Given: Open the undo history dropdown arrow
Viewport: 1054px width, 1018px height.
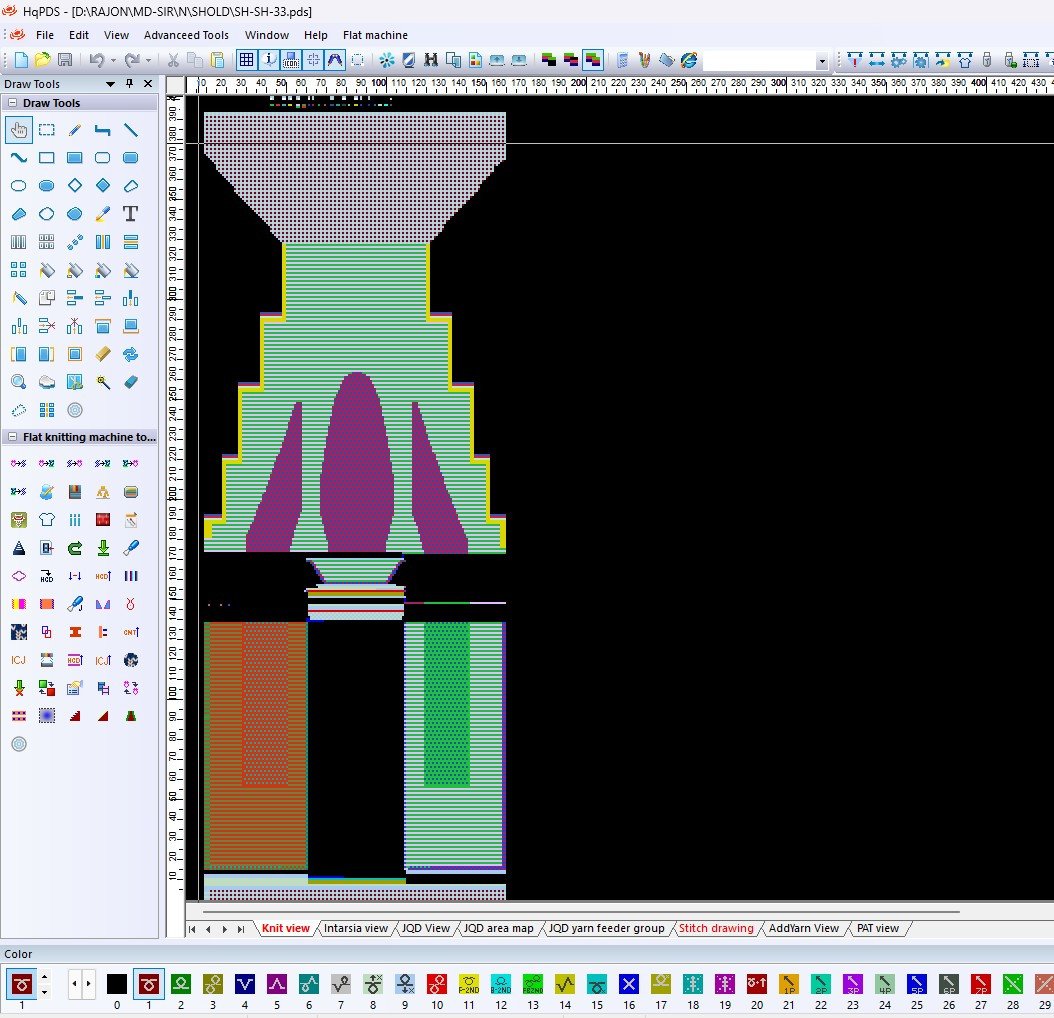Looking at the screenshot, I should click(113, 61).
